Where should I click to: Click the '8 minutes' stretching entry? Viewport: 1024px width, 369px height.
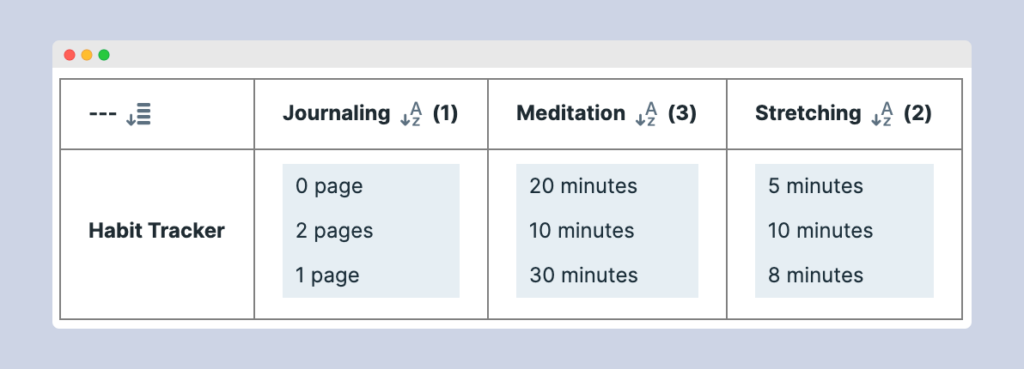tap(816, 275)
